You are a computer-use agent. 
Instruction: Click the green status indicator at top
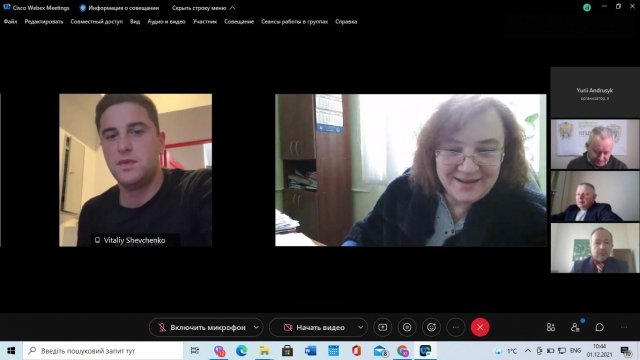point(587,7)
